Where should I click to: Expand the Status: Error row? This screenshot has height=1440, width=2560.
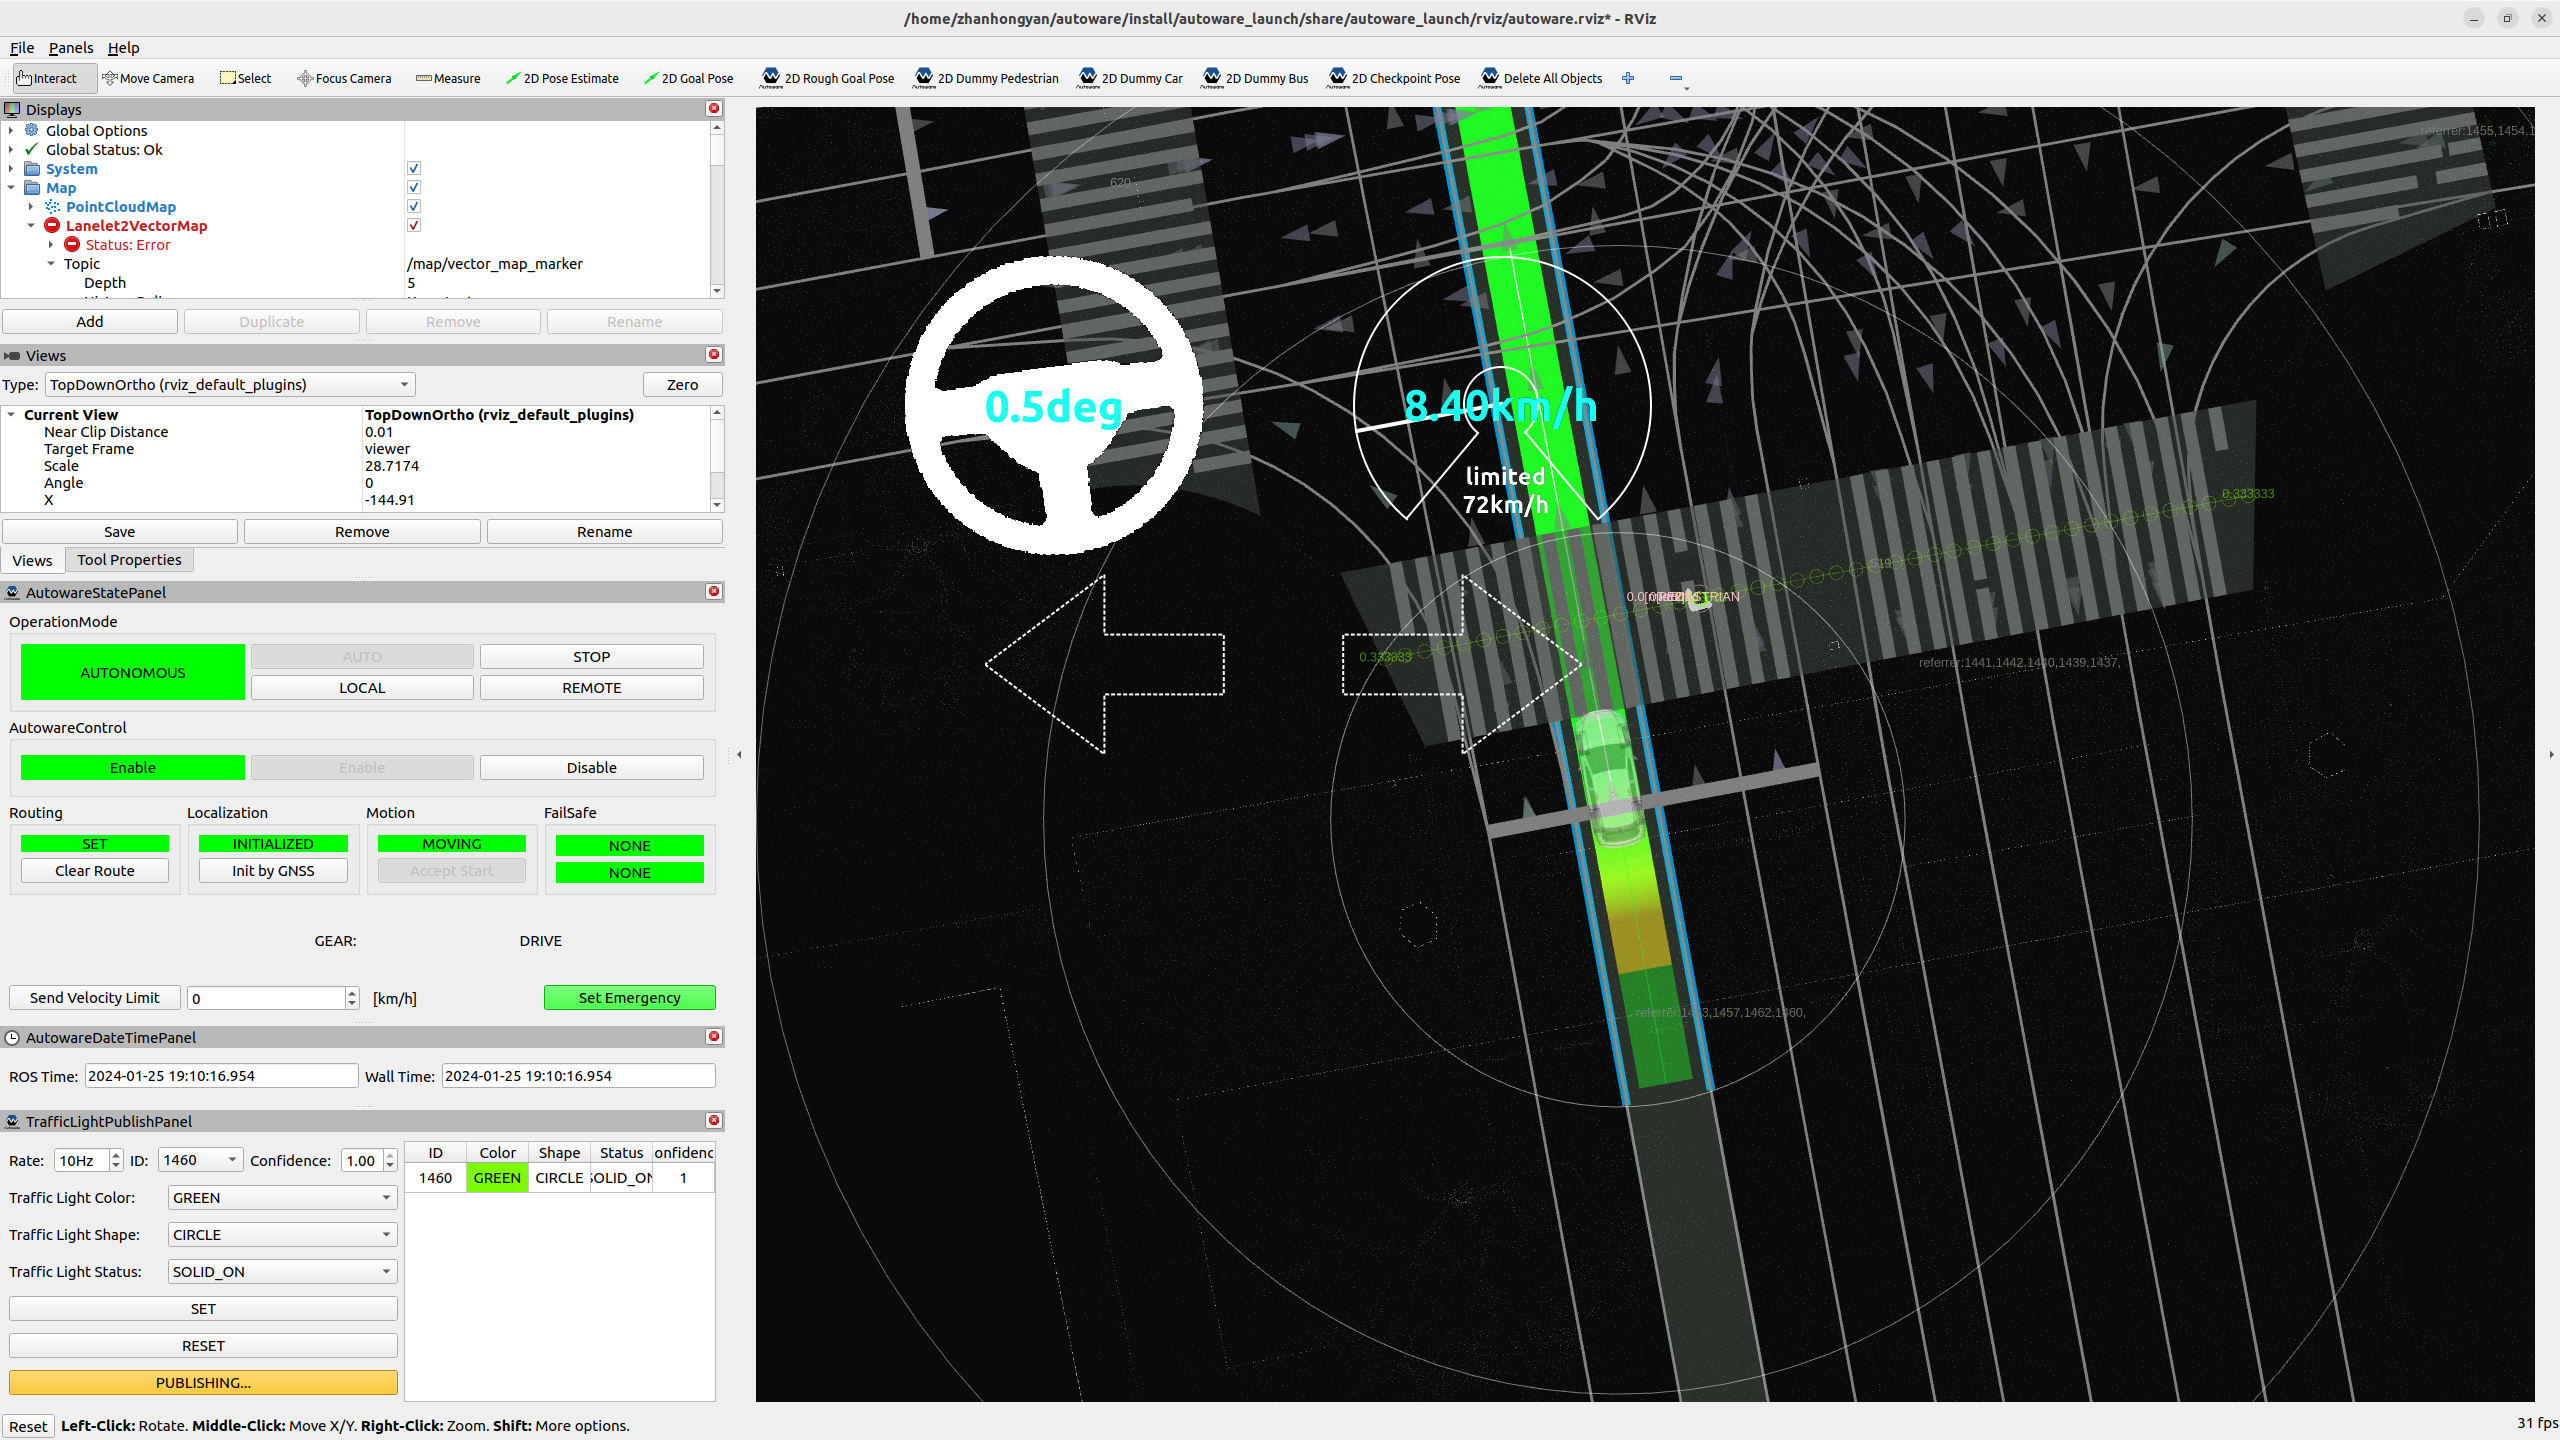tap(51, 244)
